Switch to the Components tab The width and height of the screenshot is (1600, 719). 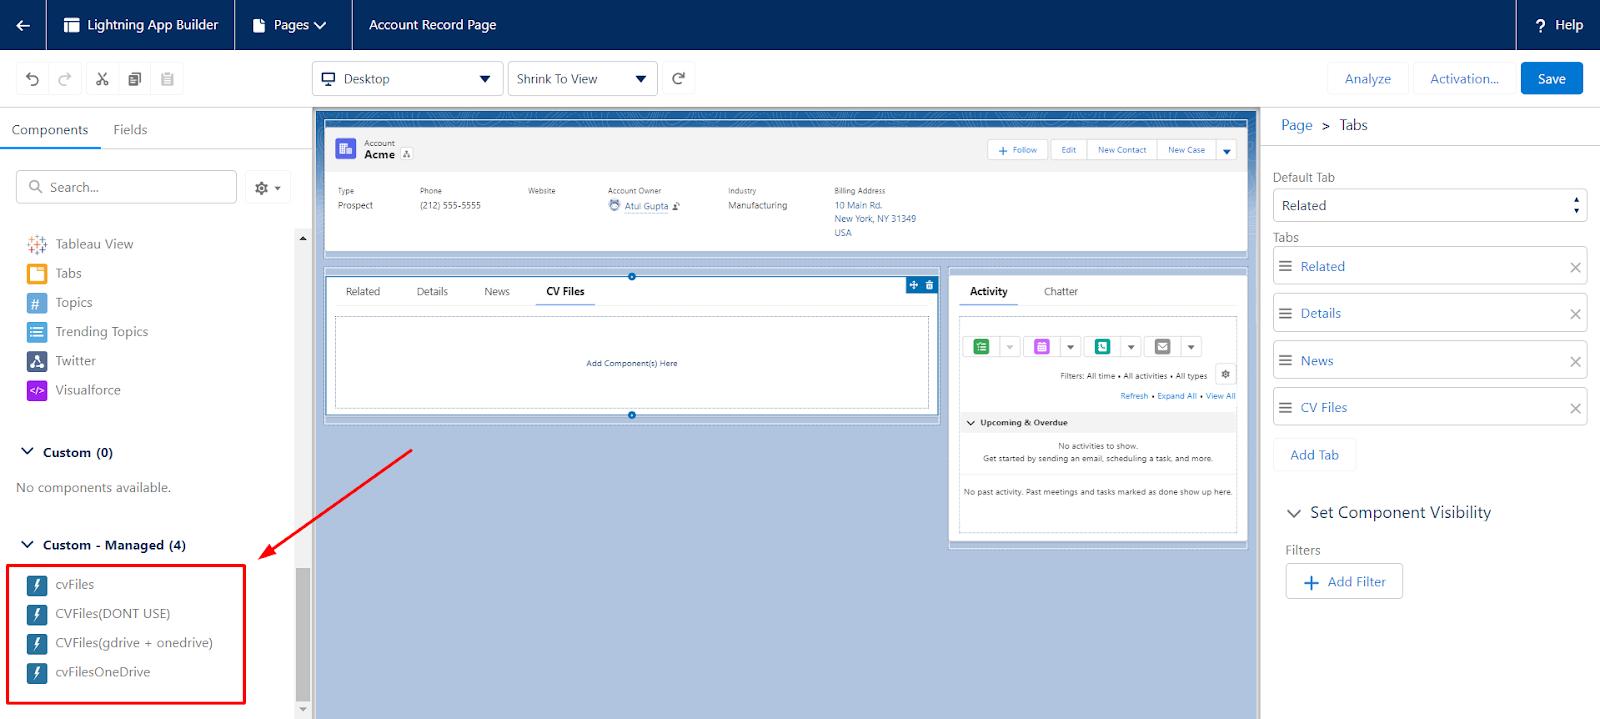pyautogui.click(x=50, y=130)
